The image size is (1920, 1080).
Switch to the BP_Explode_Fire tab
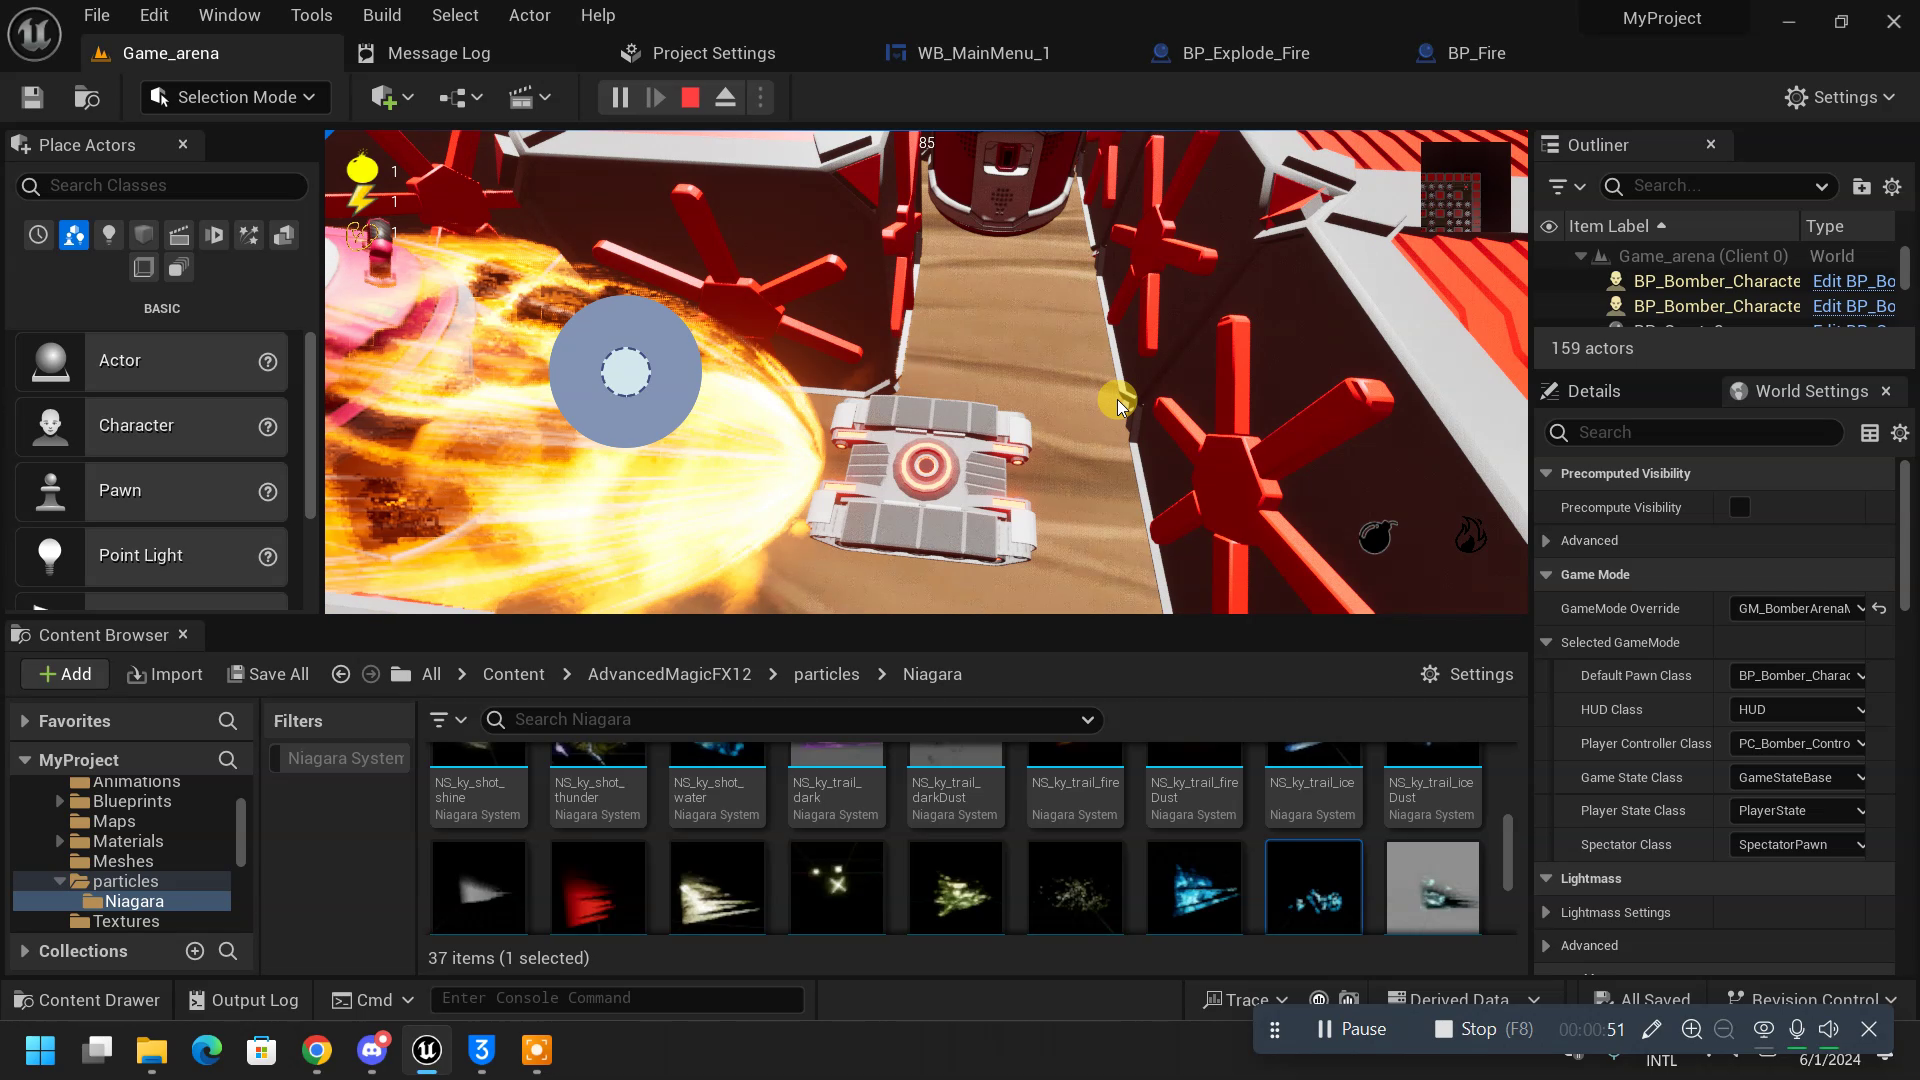[1245, 53]
